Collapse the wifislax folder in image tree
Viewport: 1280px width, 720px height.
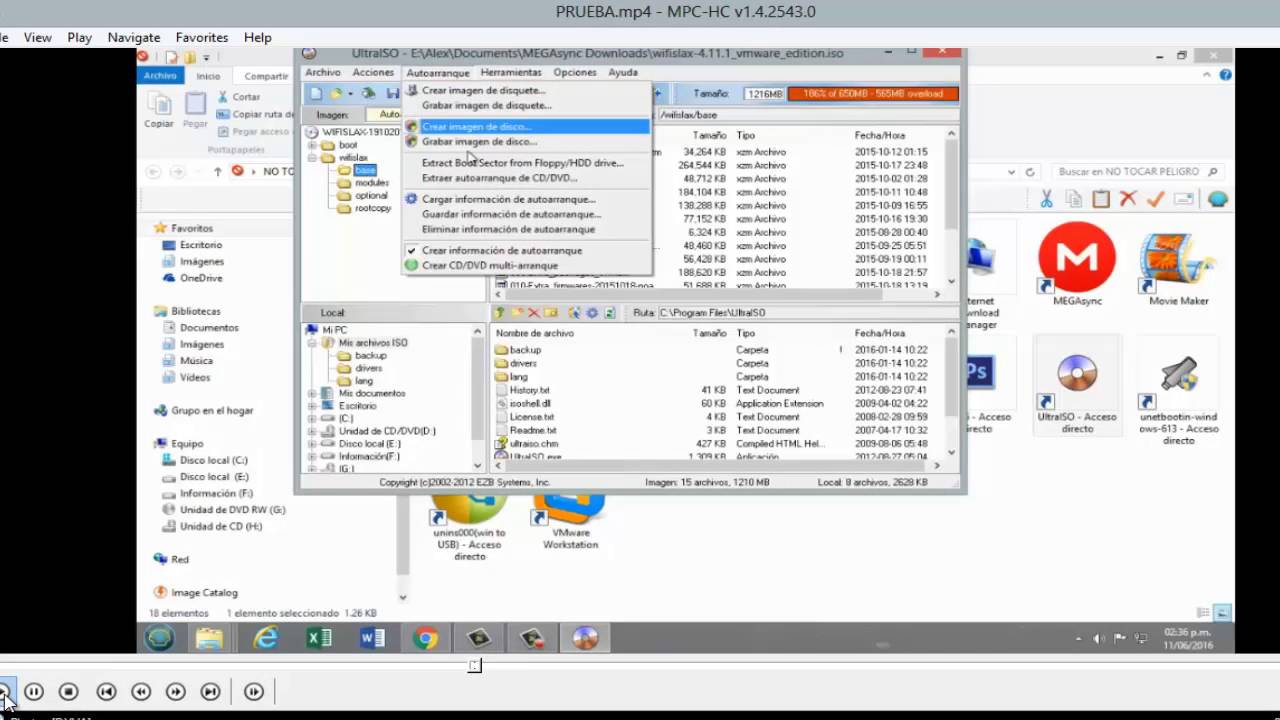pyautogui.click(x=313, y=158)
